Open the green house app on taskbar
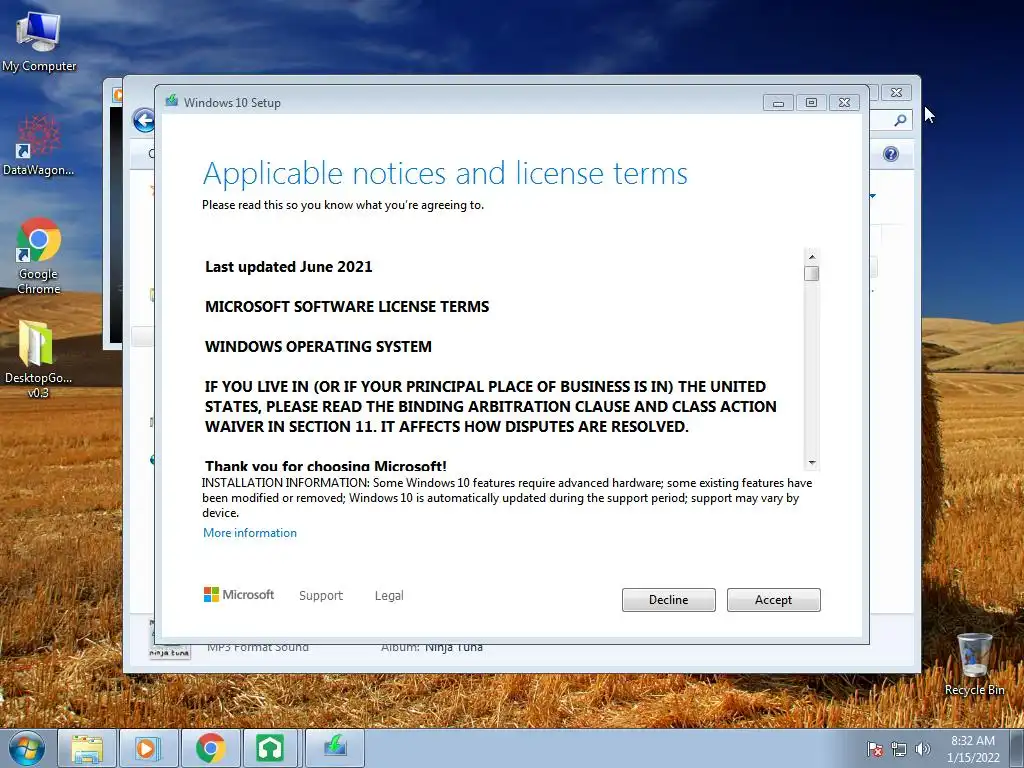Viewport: 1024px width, 768px height. (270, 748)
